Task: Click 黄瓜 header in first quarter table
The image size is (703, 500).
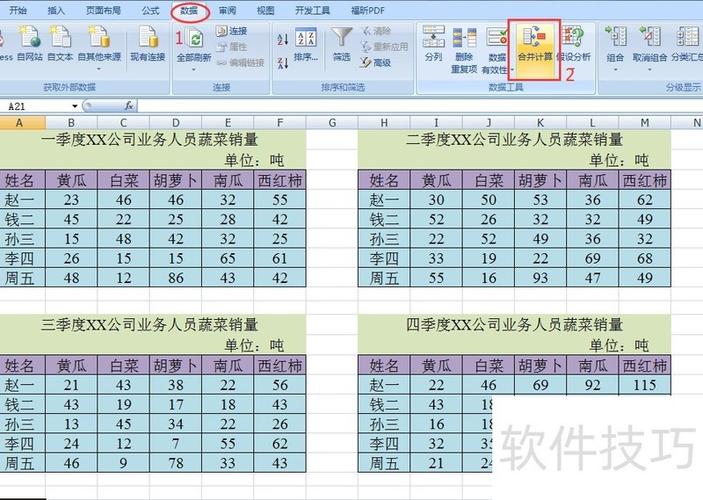Action: (71, 180)
